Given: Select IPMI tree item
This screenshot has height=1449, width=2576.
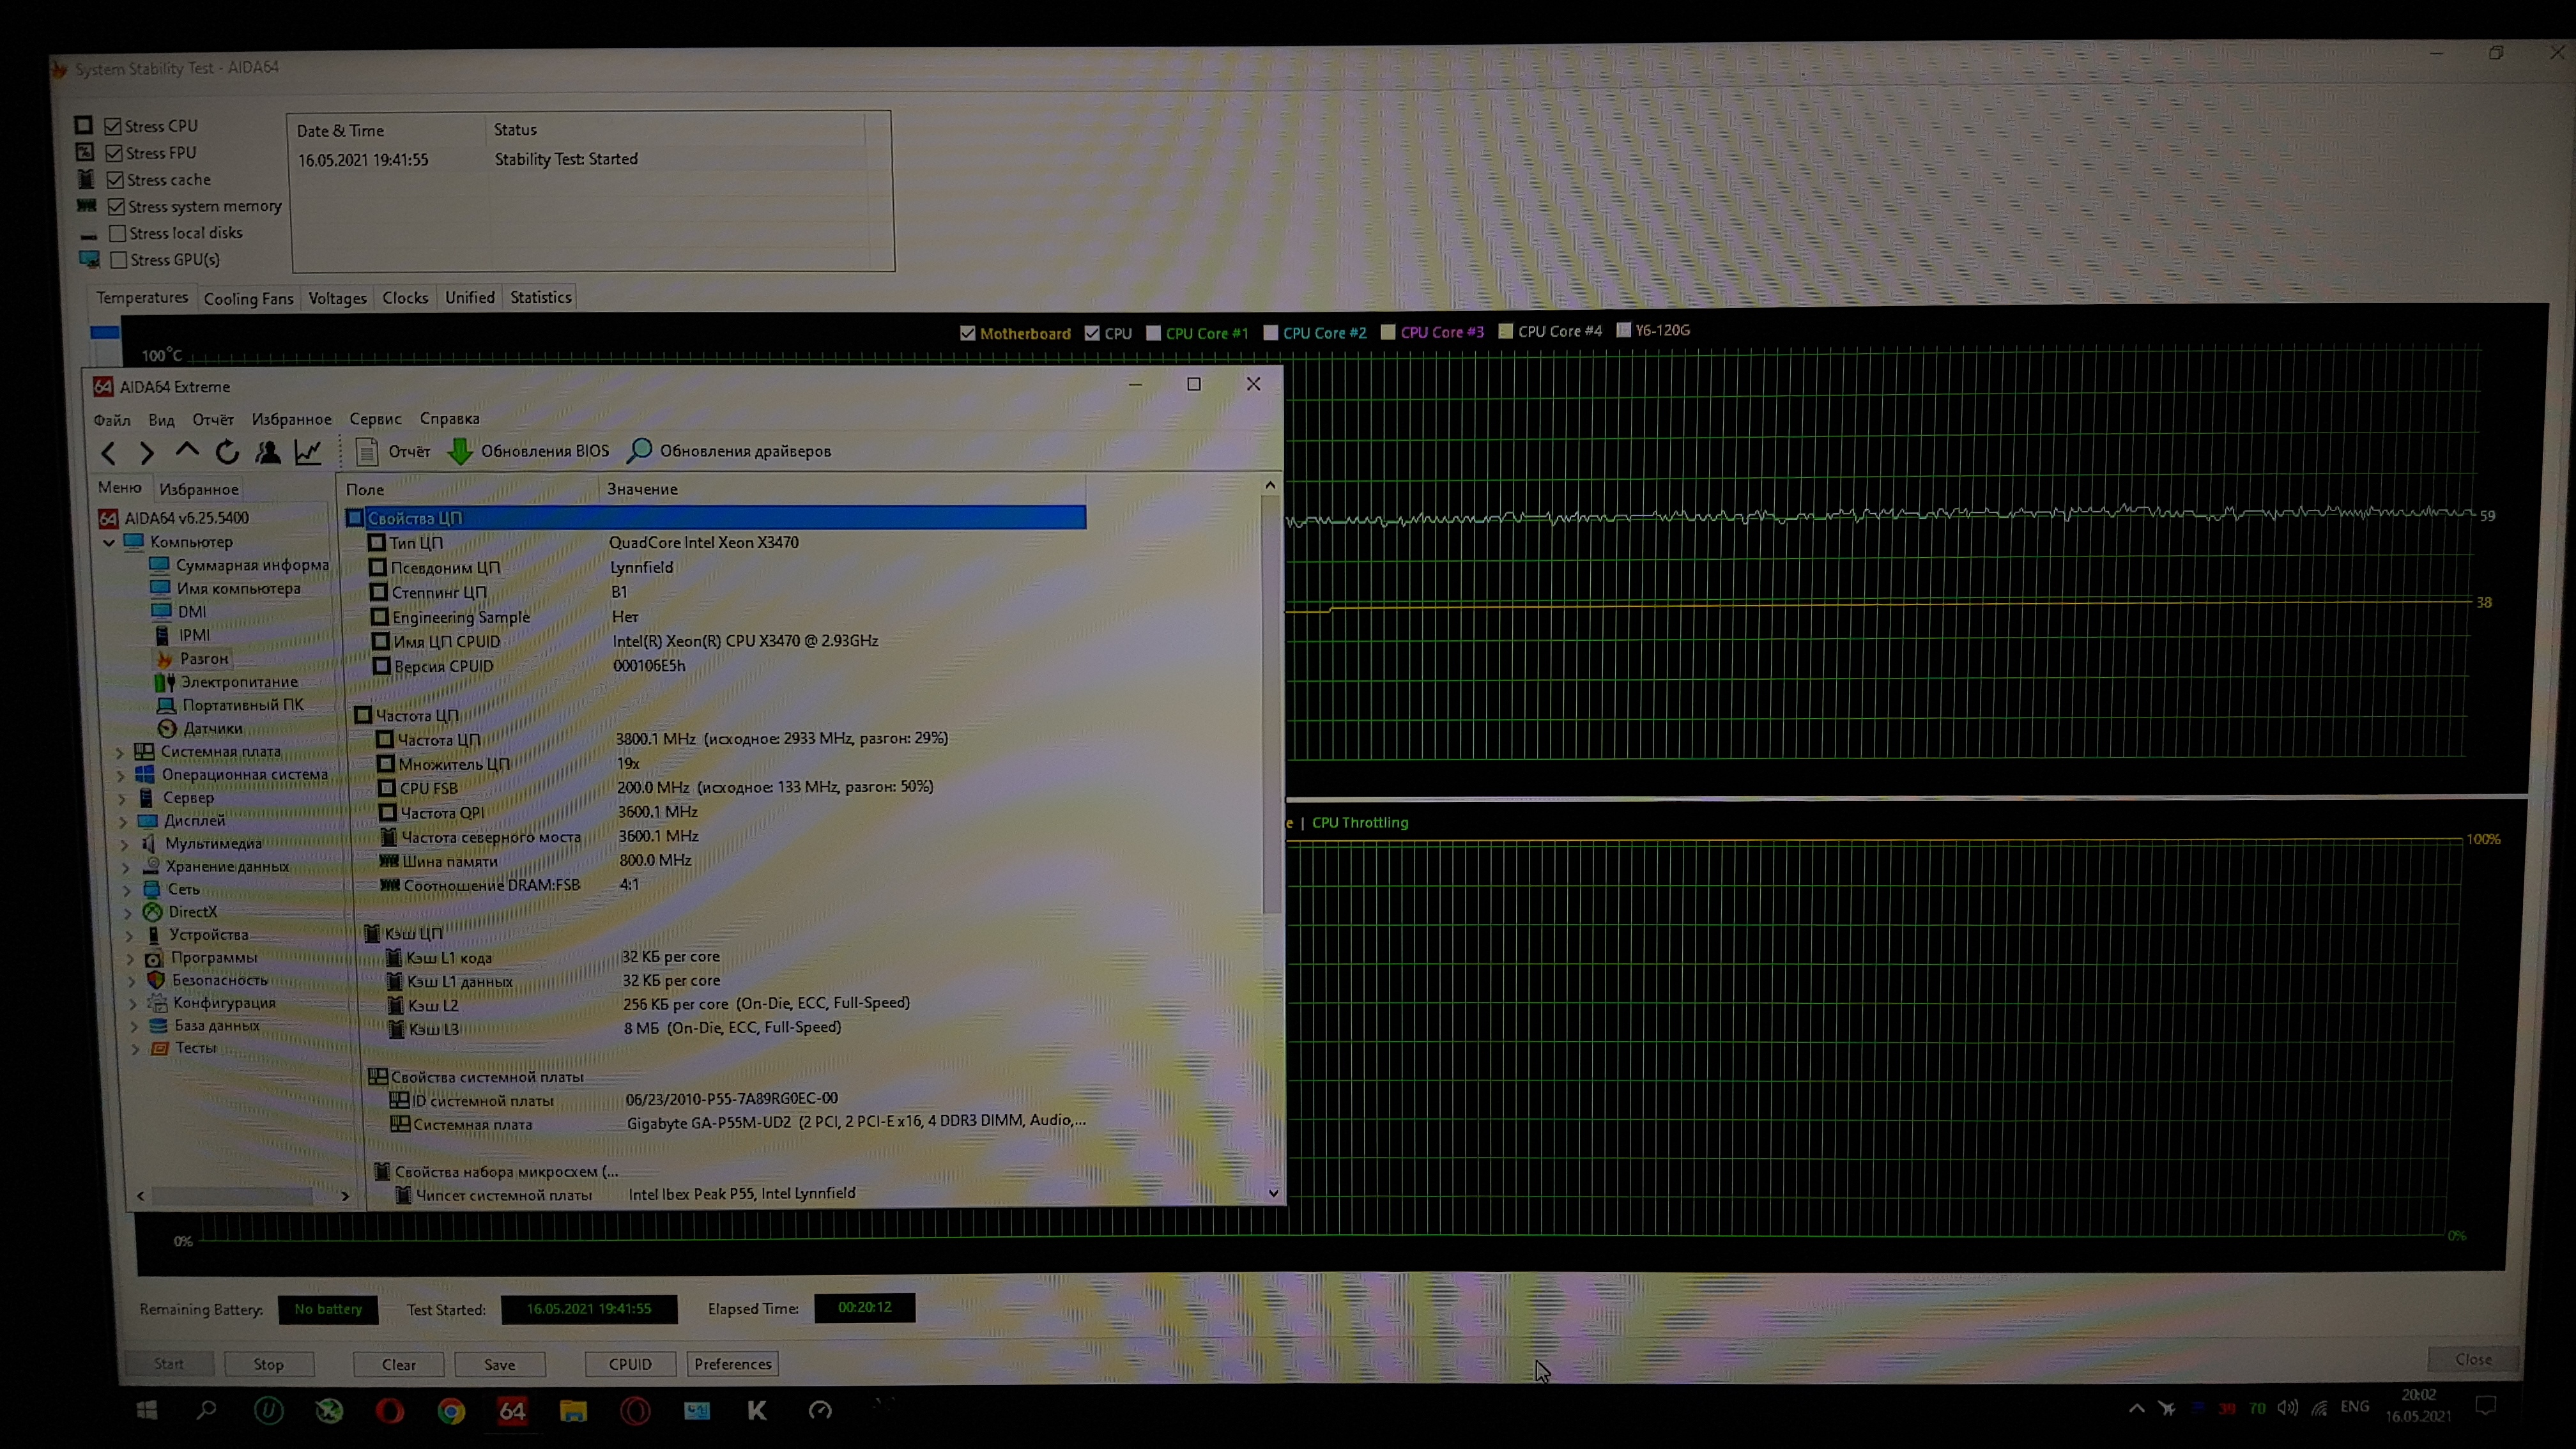Looking at the screenshot, I should pos(182,635).
